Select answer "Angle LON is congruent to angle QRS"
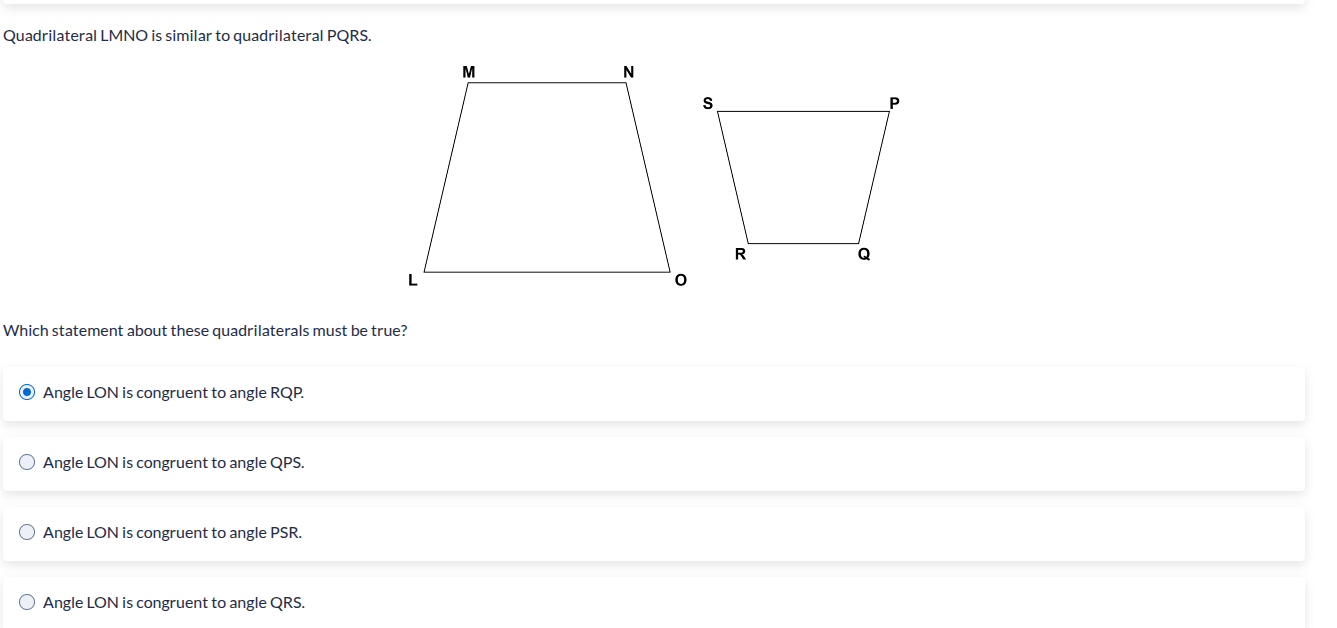Viewport: 1337px width, 628px height. 173,602
